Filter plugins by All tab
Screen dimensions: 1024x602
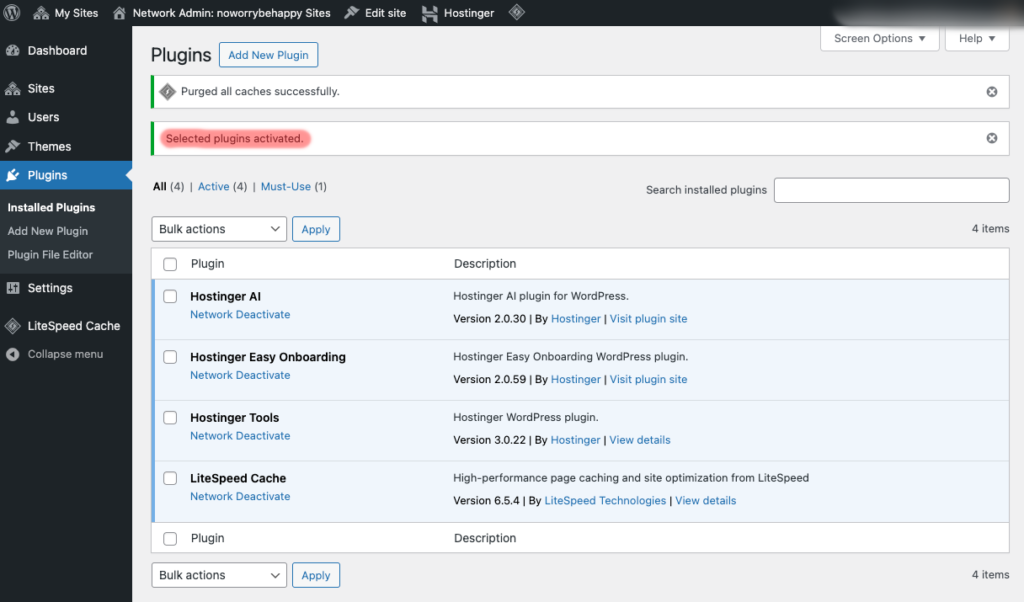coord(159,187)
